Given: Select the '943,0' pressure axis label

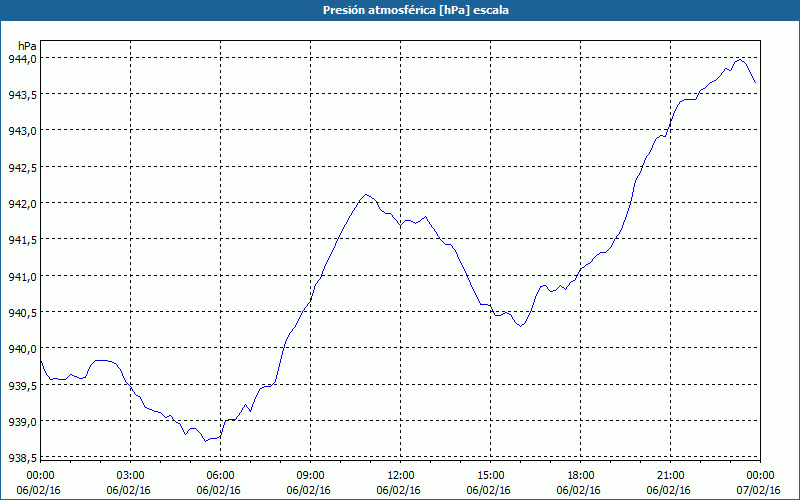Looking at the screenshot, I should tap(22, 131).
